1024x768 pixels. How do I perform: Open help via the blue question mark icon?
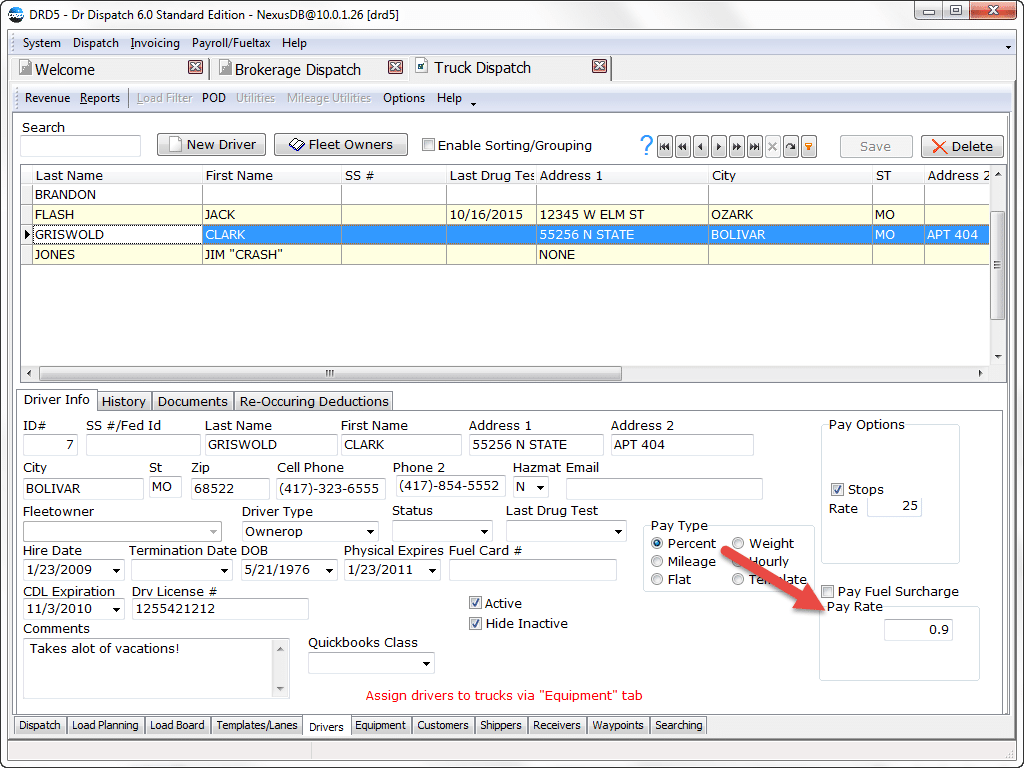coord(645,145)
